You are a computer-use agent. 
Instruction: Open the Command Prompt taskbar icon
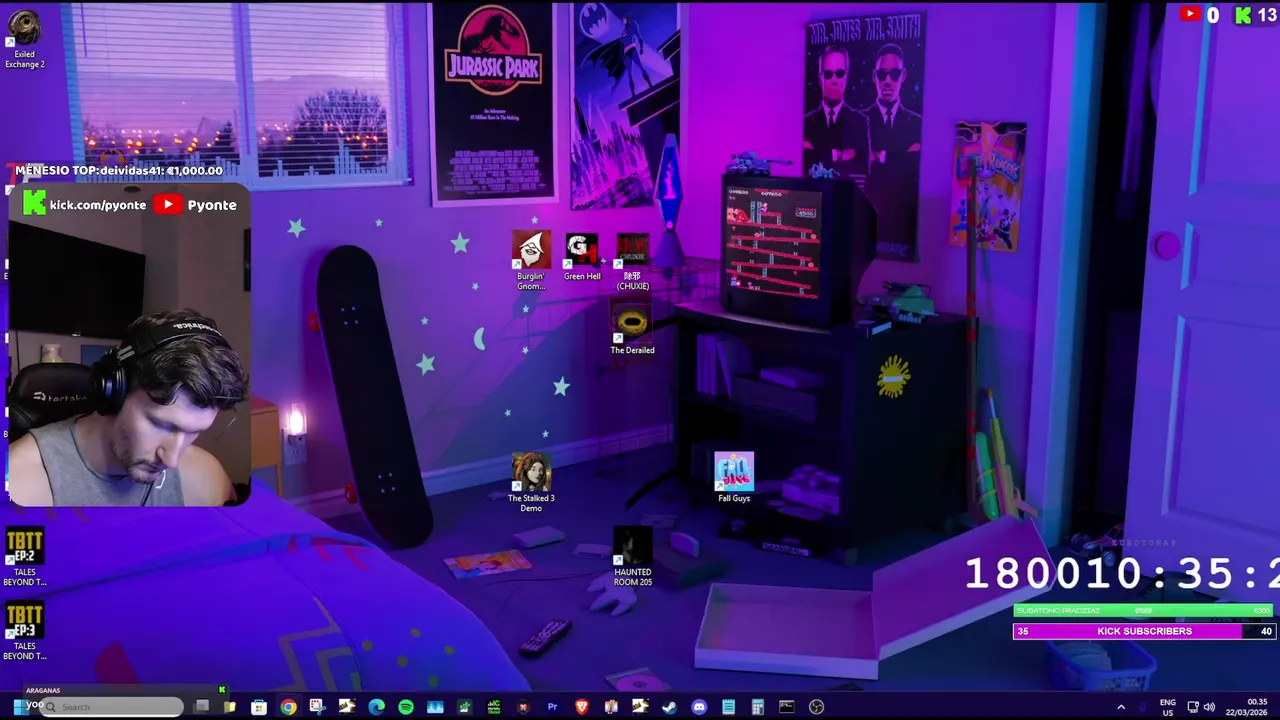pos(787,707)
